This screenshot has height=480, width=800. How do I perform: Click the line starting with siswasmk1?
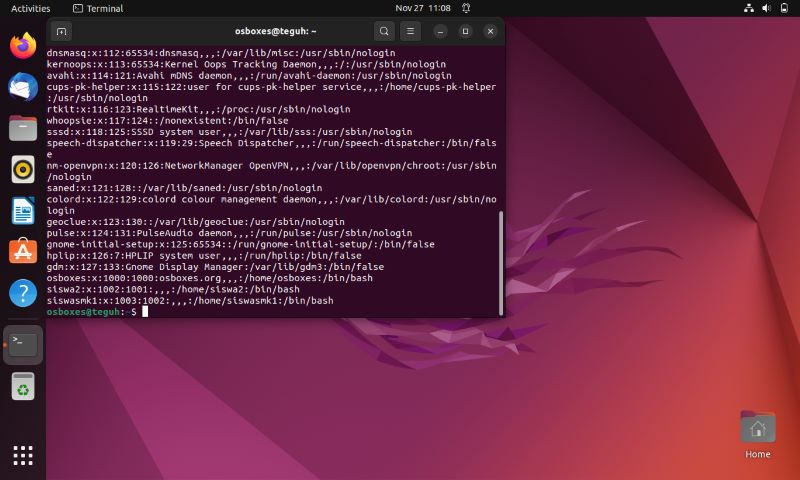(x=190, y=300)
